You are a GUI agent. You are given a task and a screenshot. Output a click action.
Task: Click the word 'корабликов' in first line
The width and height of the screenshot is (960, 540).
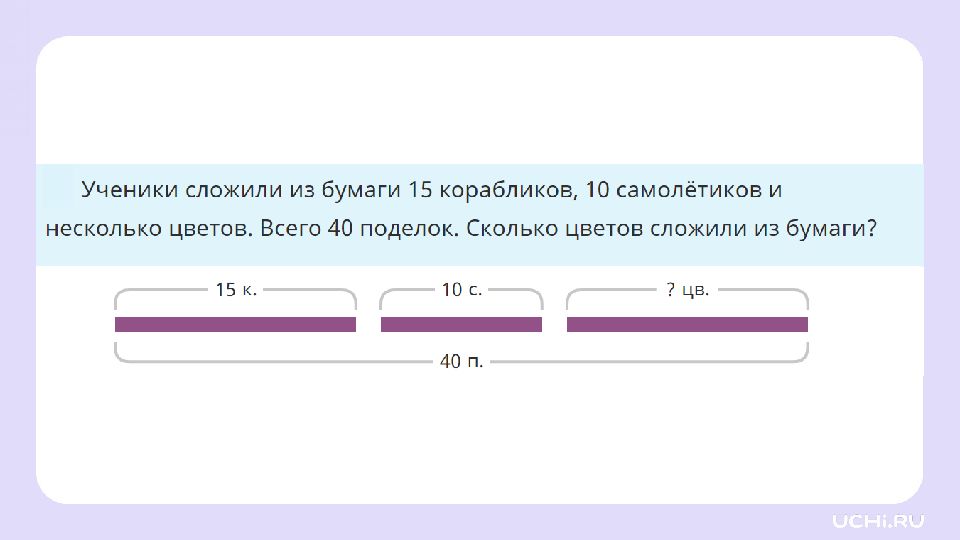tap(508, 190)
